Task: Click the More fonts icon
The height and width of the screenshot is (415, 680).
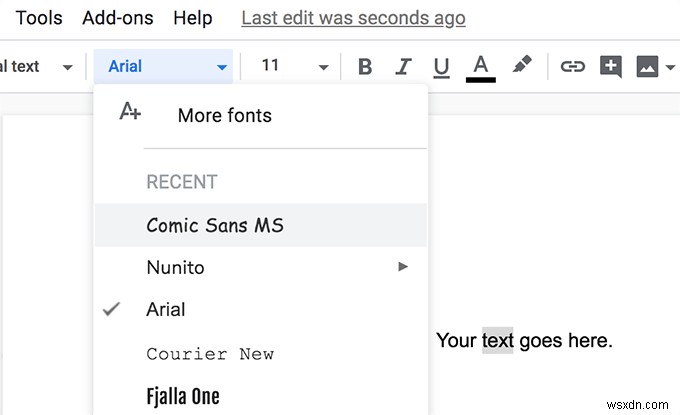Action: pos(130,112)
